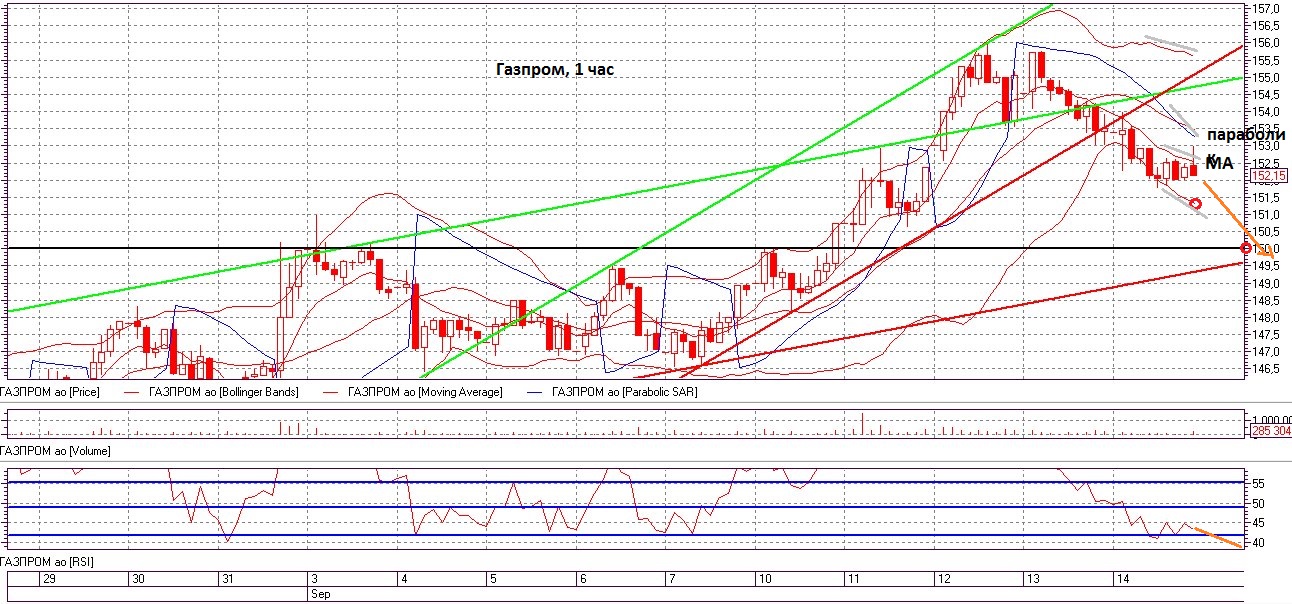Click date label 12 on time axis
Screen dimensions: 1292x604
[943, 579]
